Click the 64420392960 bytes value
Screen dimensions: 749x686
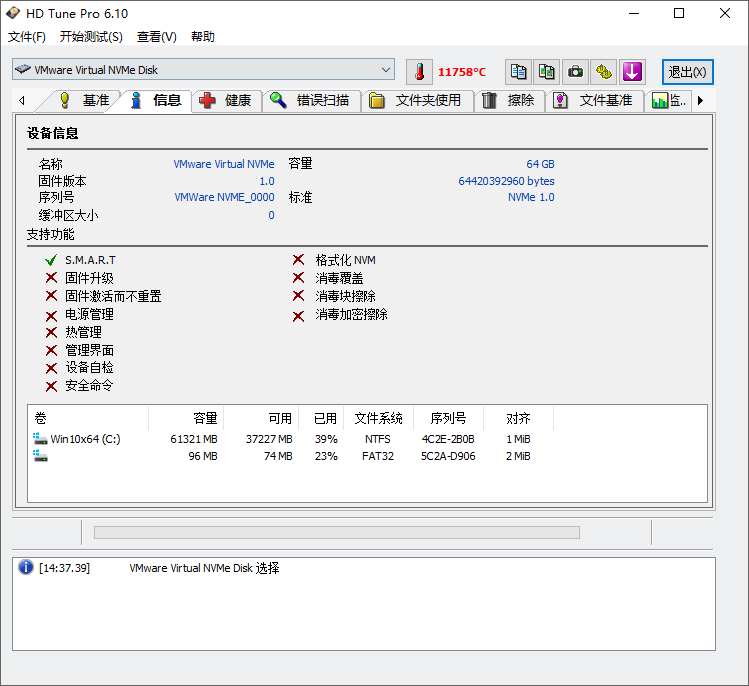coord(506,181)
